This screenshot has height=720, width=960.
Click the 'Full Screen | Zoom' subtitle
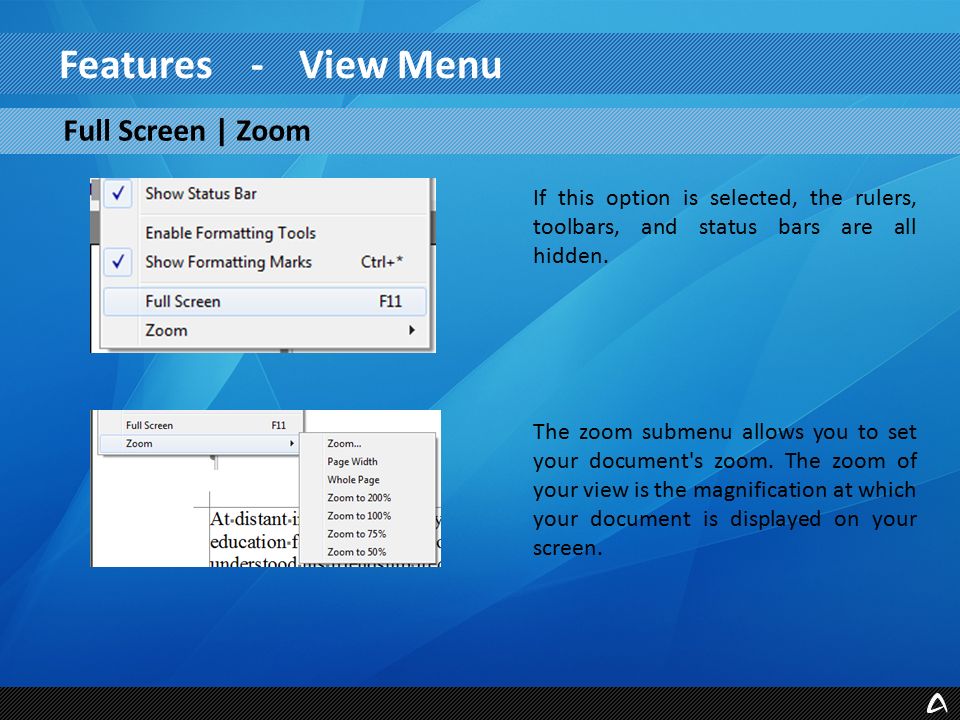point(187,131)
